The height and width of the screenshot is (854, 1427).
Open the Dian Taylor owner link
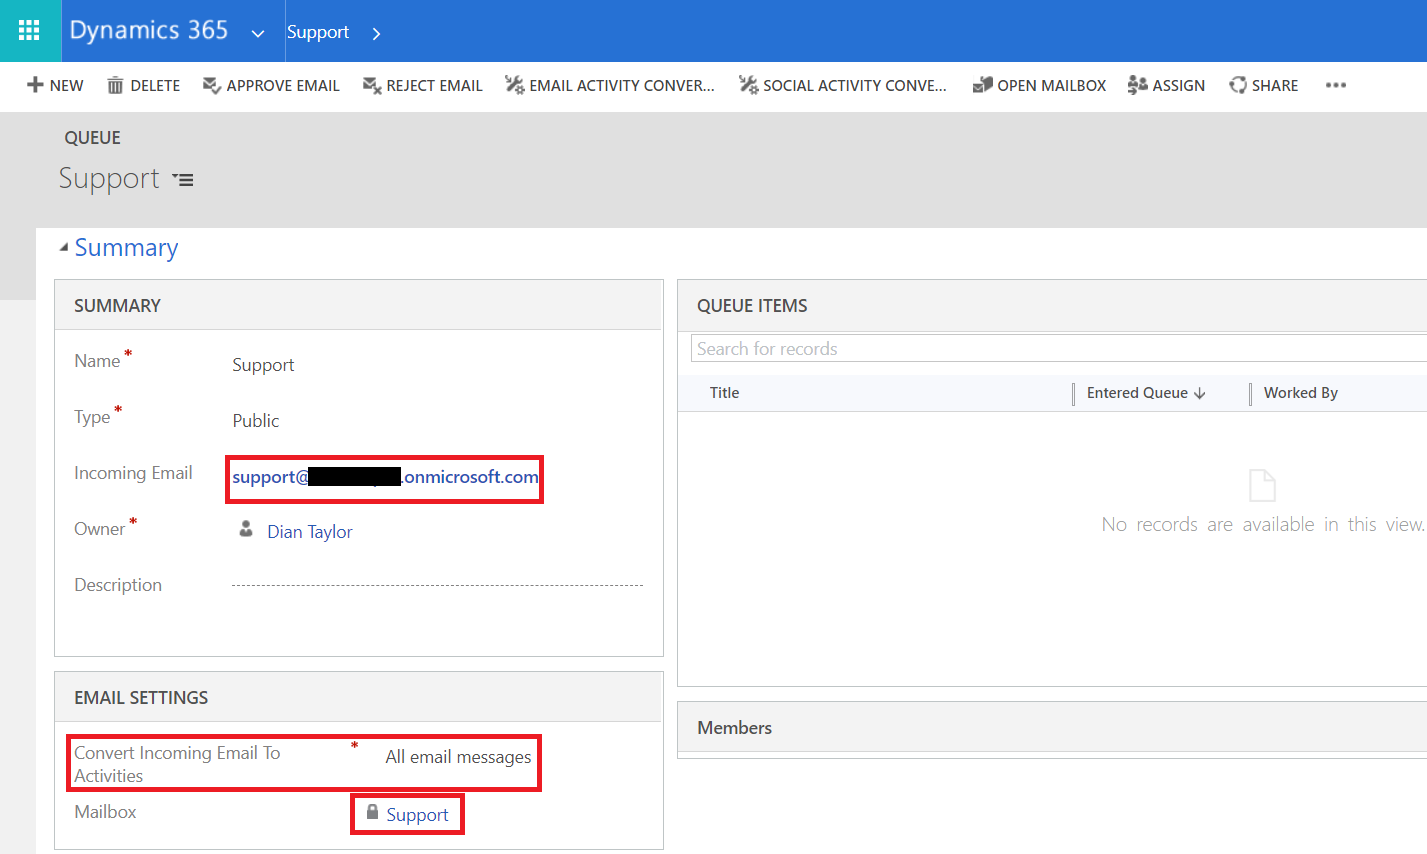(x=309, y=531)
